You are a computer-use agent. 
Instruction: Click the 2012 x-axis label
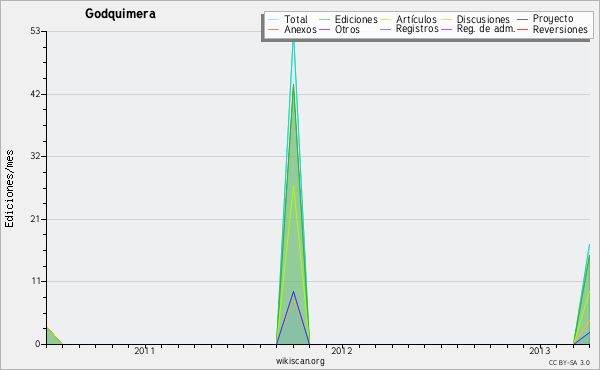tap(342, 351)
